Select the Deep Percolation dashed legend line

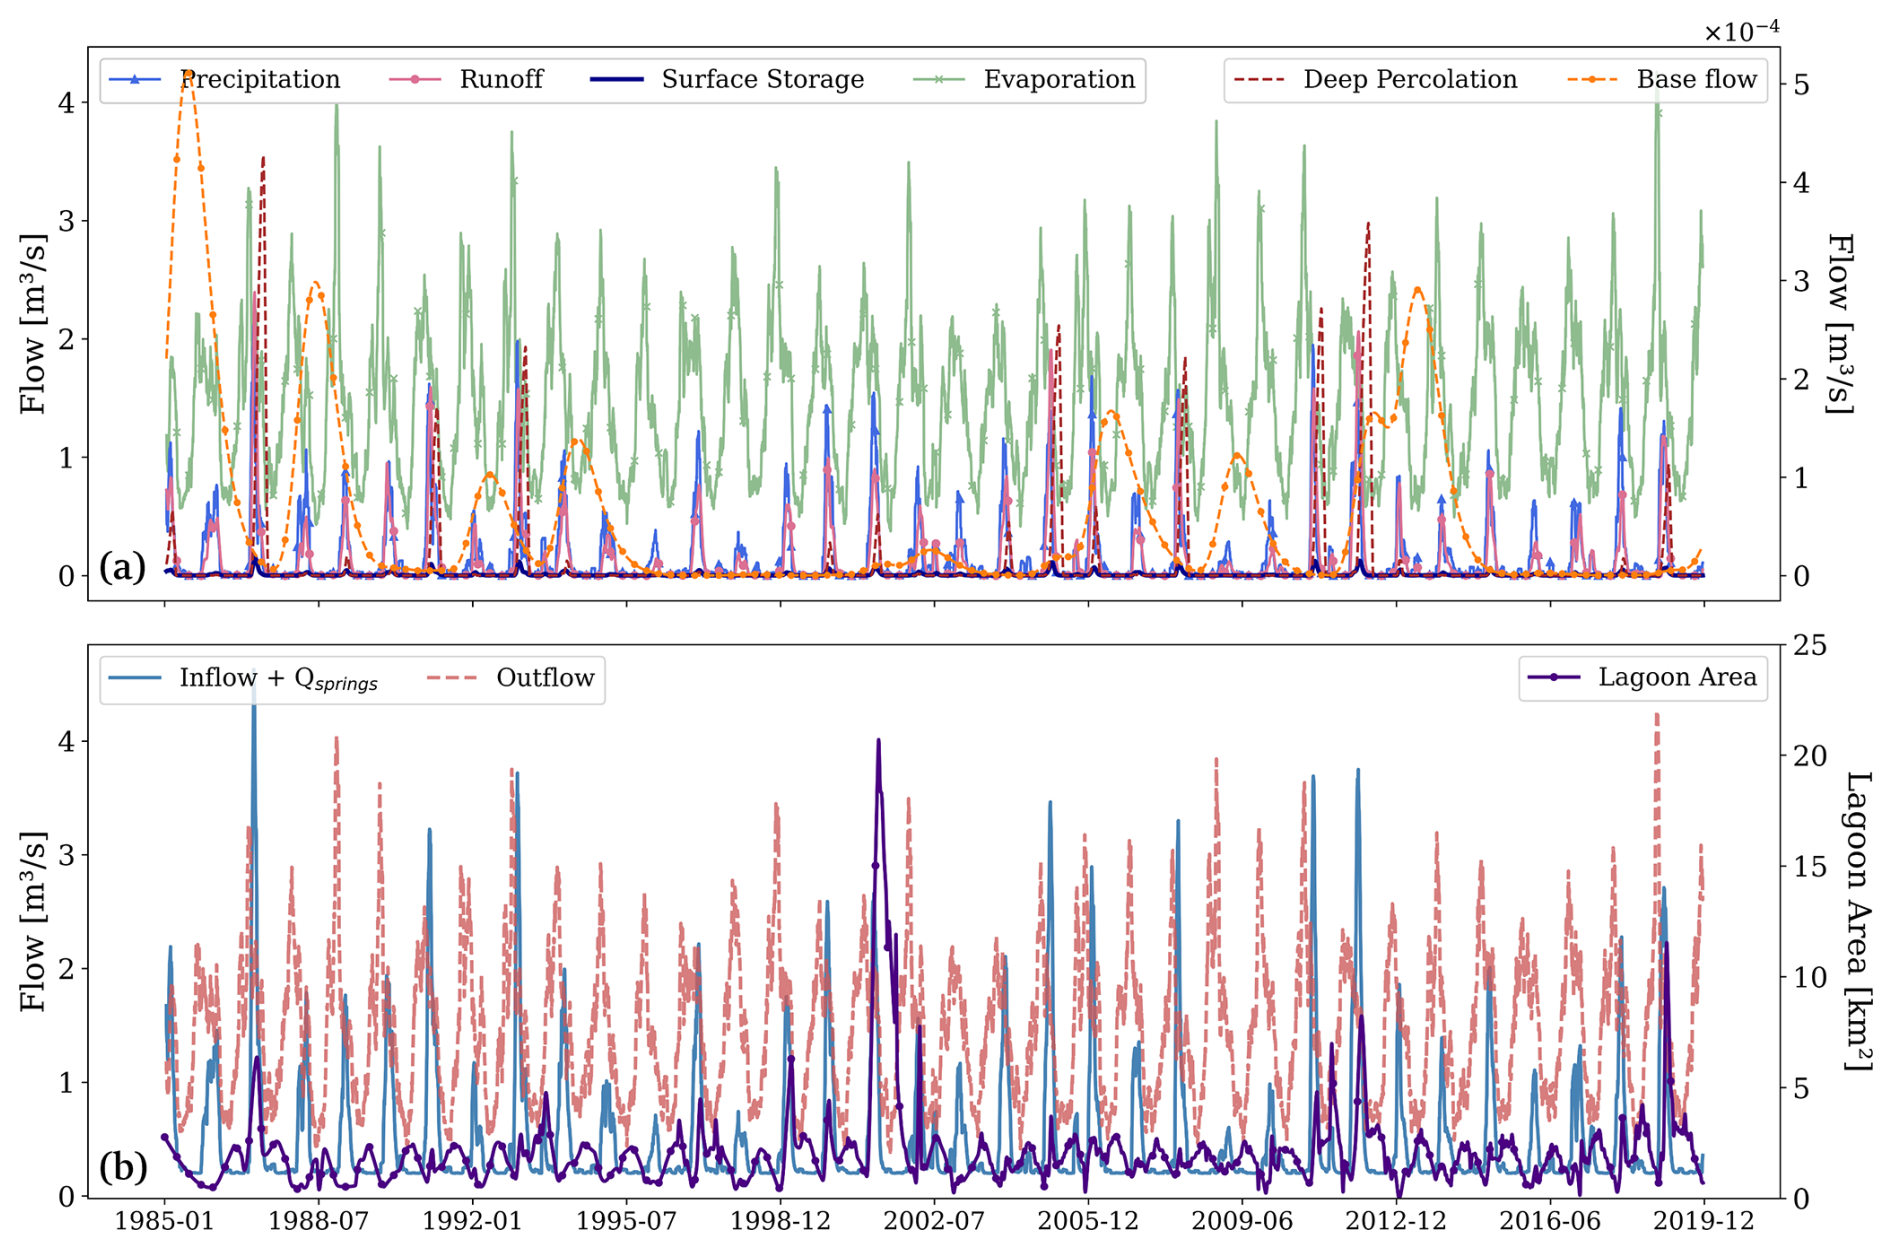(x=1259, y=80)
